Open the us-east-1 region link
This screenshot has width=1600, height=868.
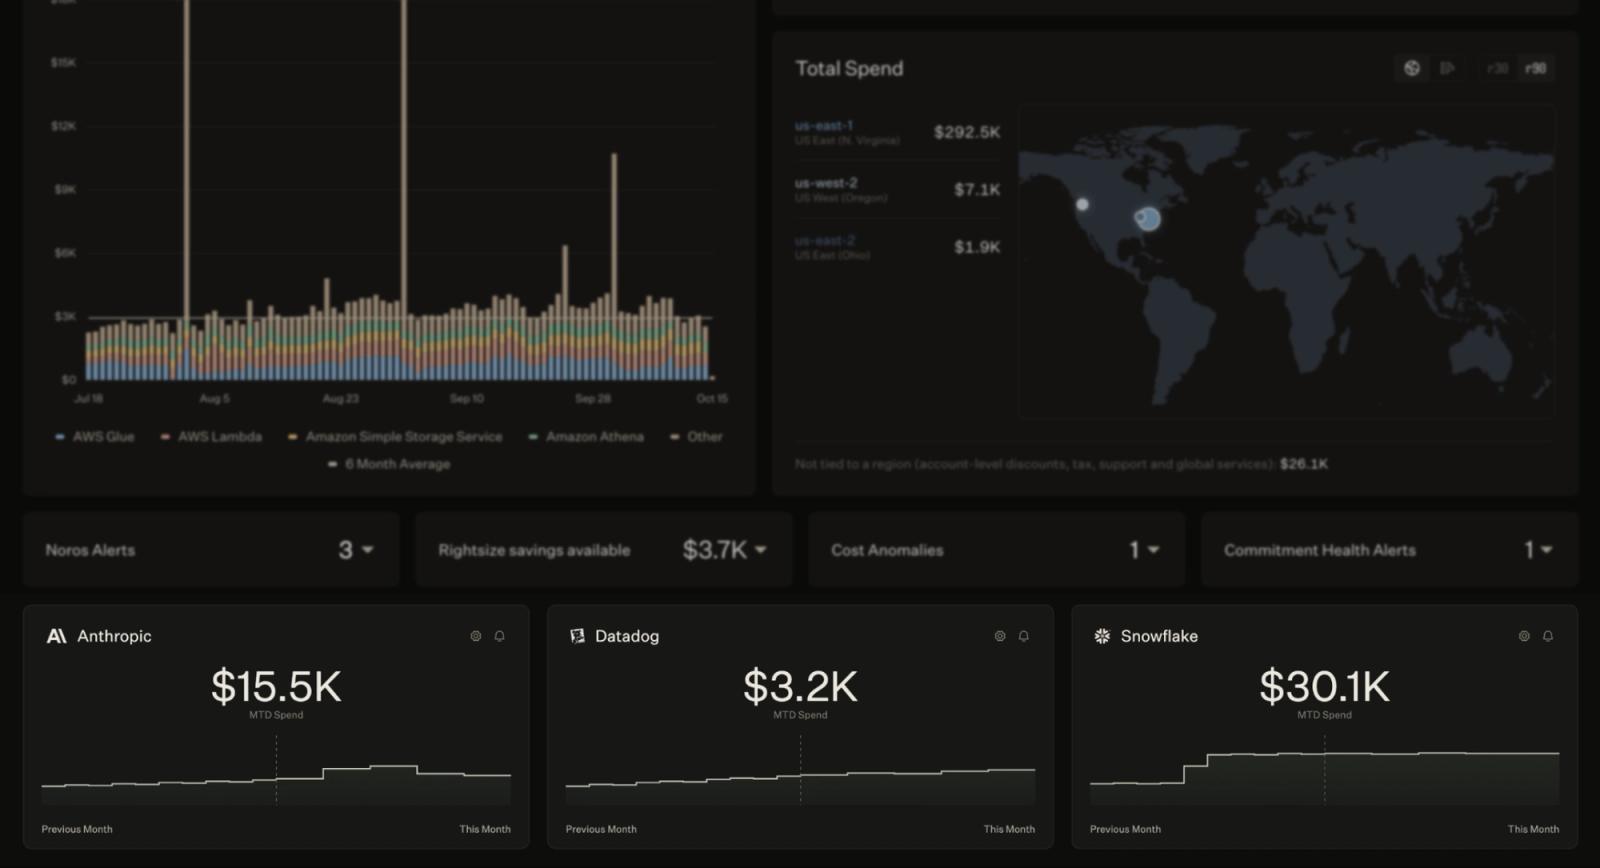pos(824,126)
